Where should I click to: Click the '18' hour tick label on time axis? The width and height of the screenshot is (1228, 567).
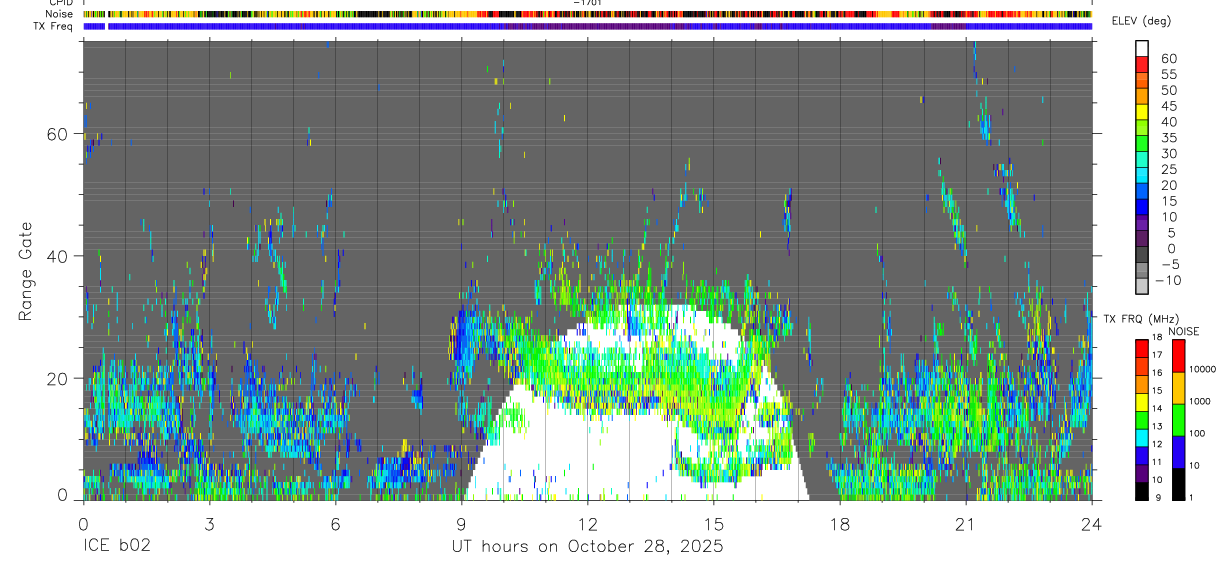pos(839,523)
